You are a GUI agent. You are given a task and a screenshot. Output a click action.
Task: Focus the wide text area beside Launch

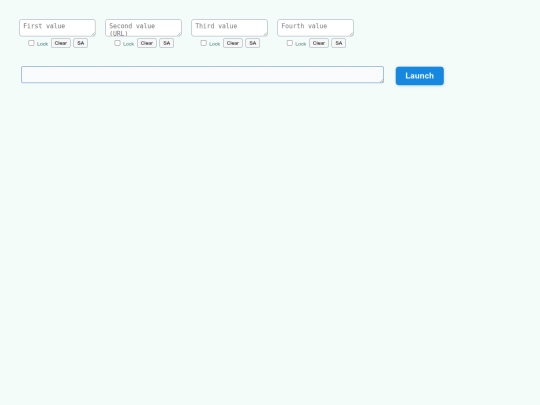pyautogui.click(x=202, y=74)
